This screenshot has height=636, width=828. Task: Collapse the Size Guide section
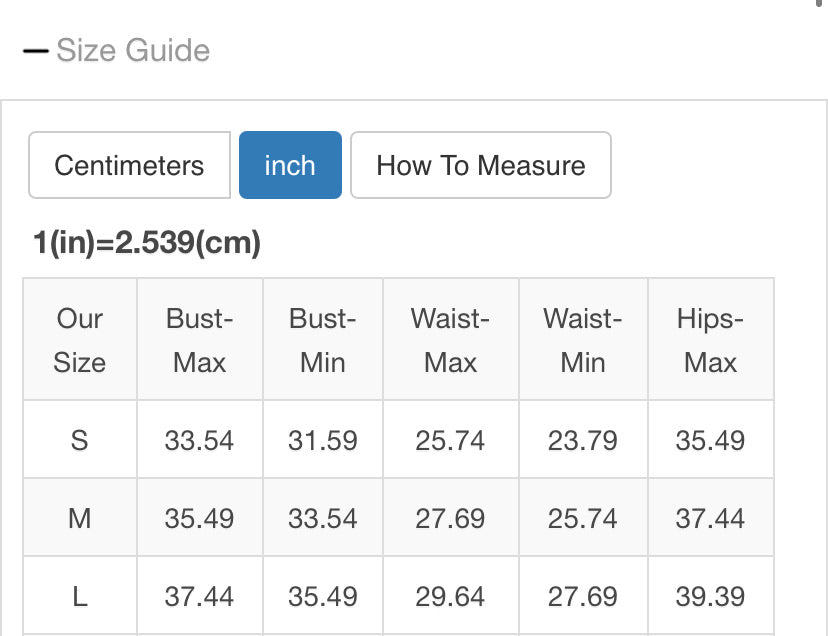coord(116,51)
